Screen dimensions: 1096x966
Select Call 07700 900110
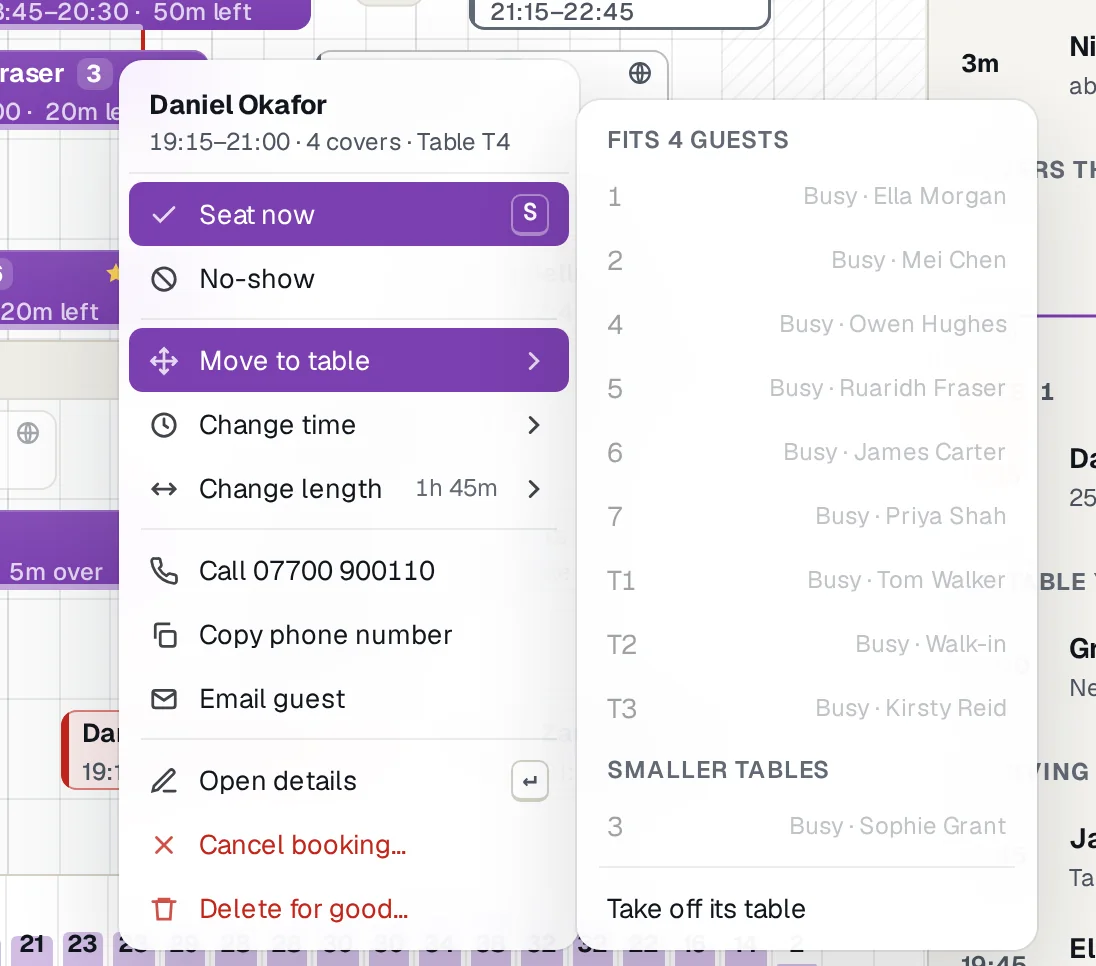pyautogui.click(x=349, y=571)
